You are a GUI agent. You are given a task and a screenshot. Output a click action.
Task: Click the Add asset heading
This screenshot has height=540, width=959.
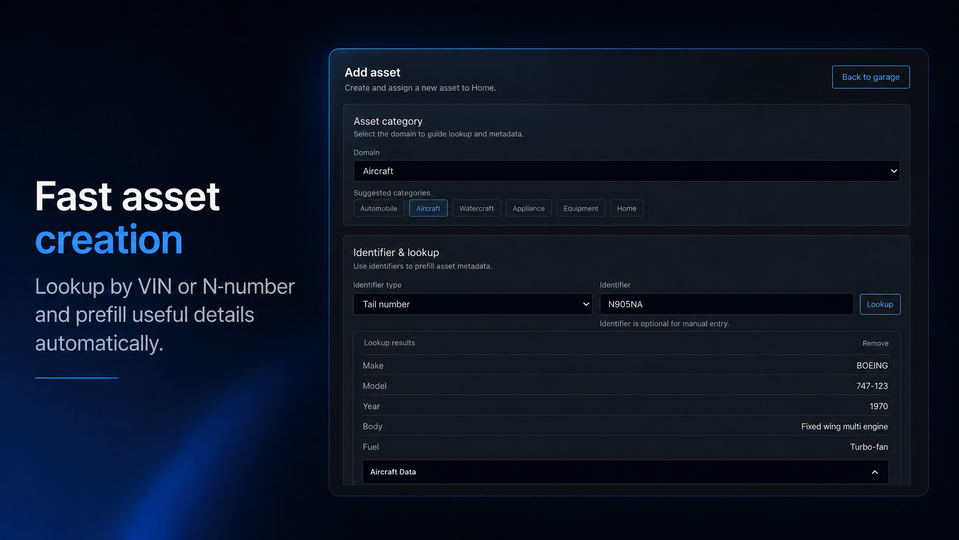(372, 72)
